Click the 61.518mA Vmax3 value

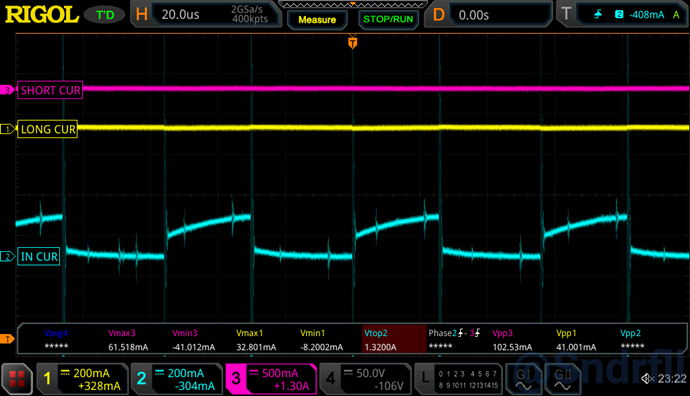[x=128, y=347]
